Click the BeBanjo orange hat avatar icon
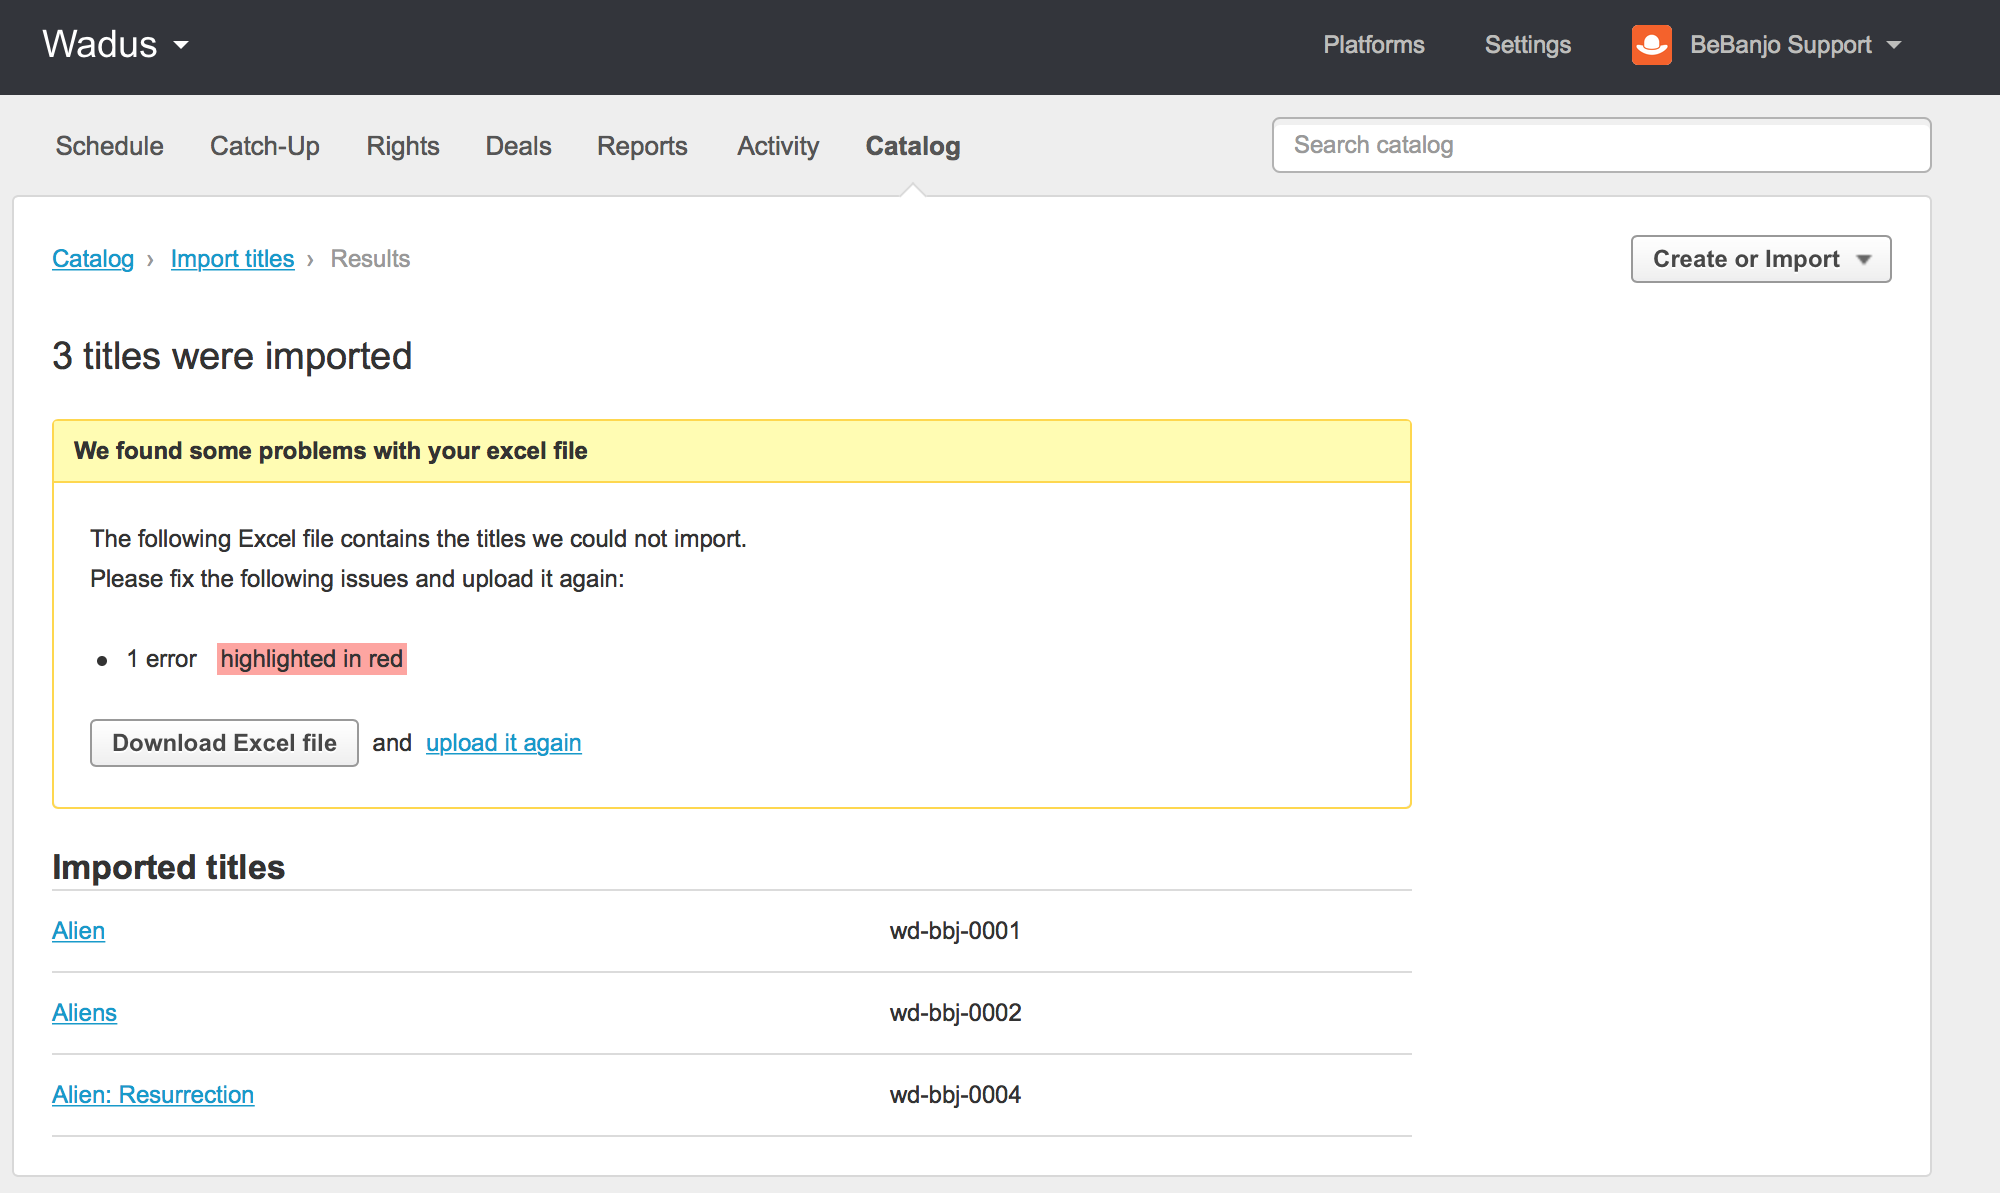The height and width of the screenshot is (1193, 2000). (1651, 45)
